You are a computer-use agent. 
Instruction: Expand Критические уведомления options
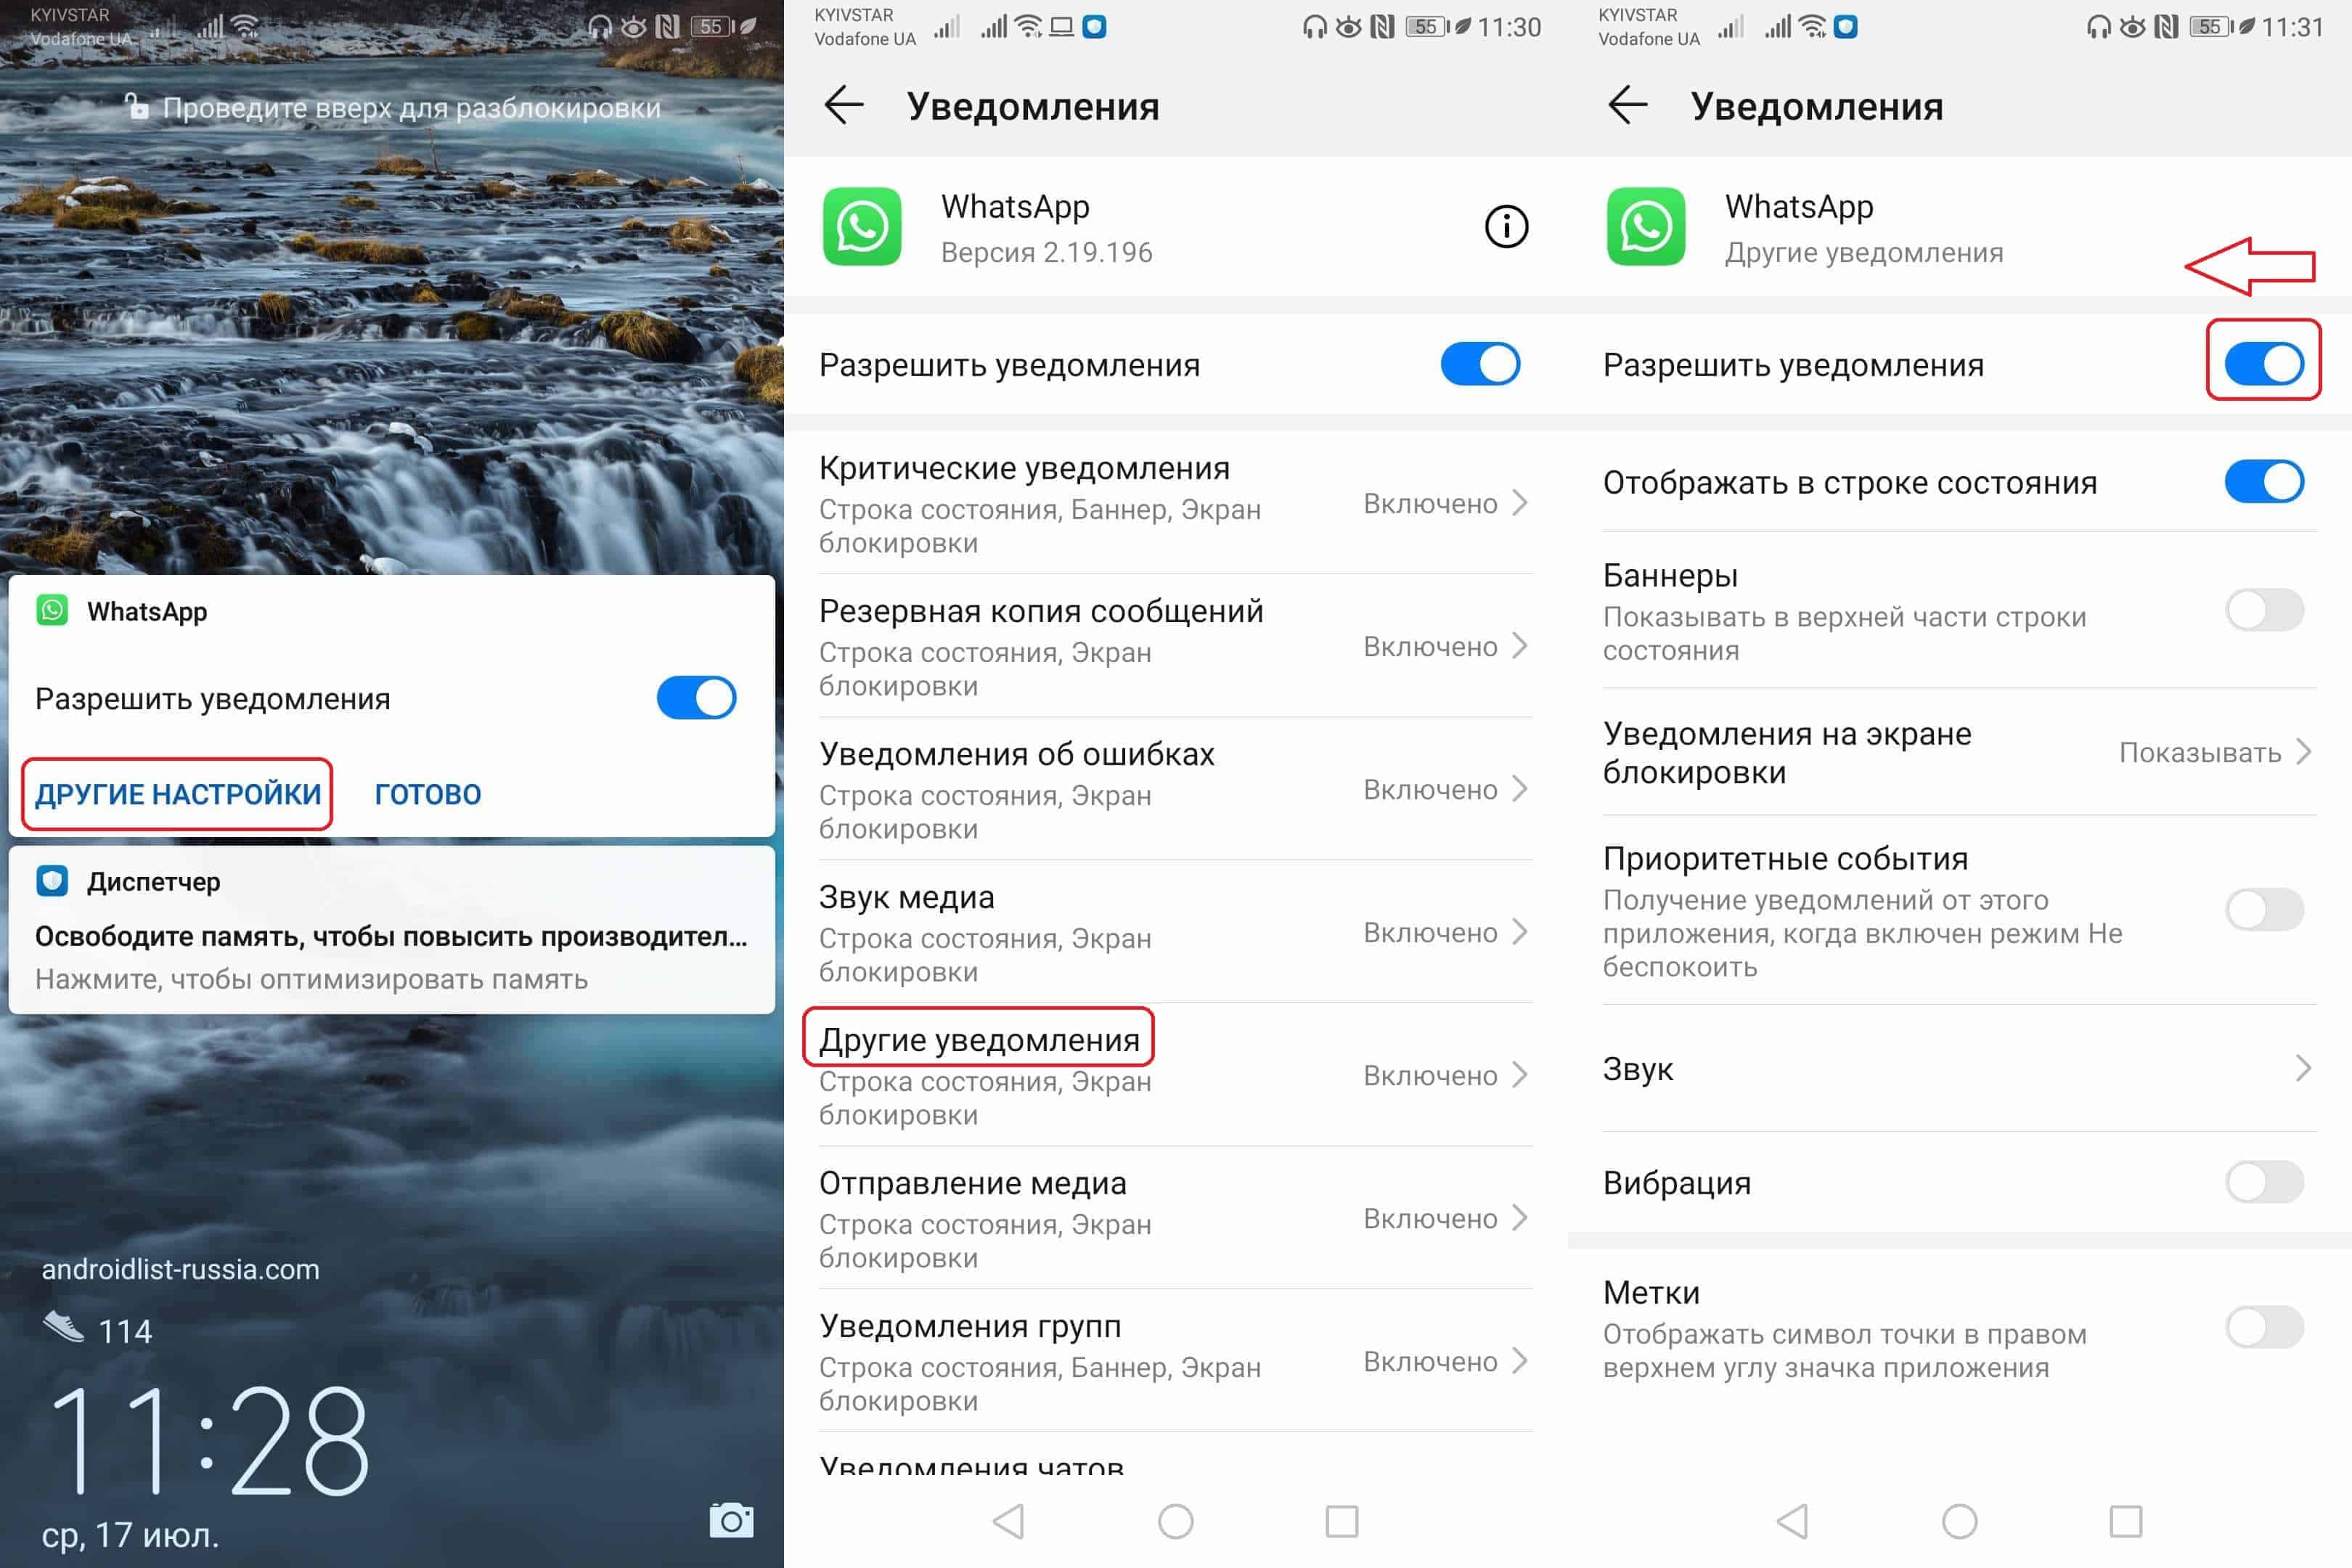(x=1176, y=507)
